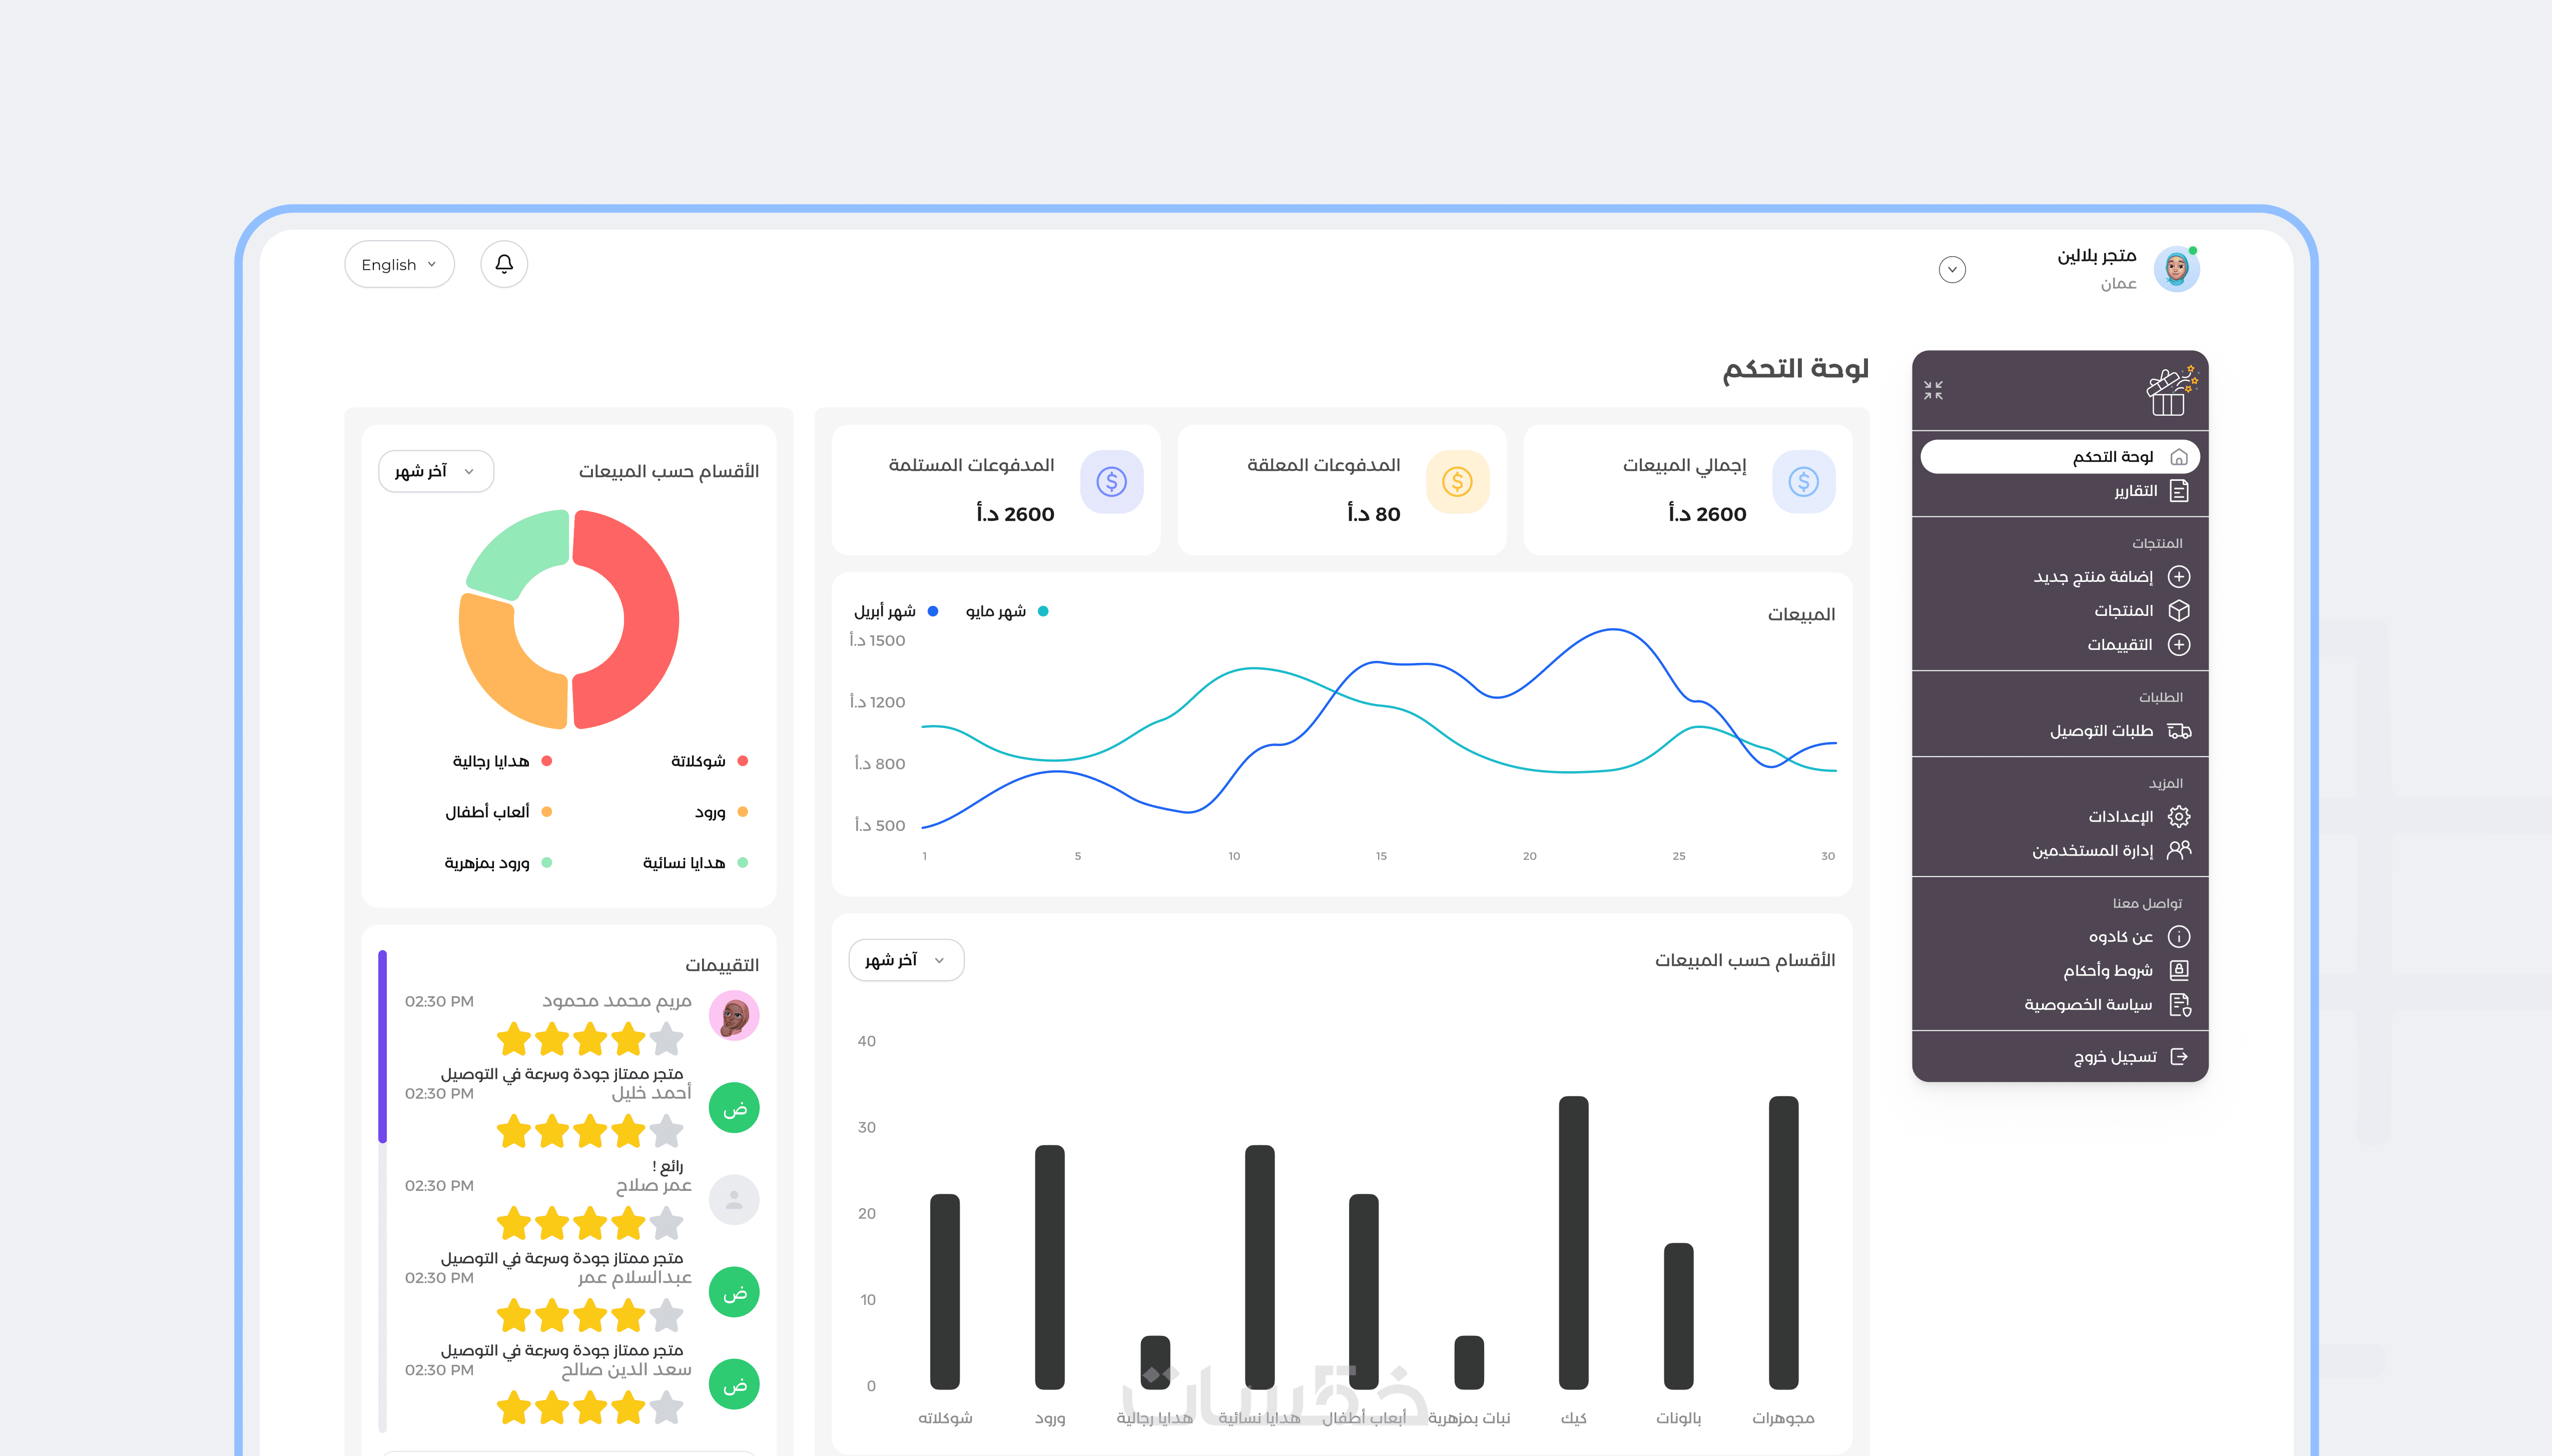
Task: Collapse the sidebar with the shrink icon
Action: 1933,390
